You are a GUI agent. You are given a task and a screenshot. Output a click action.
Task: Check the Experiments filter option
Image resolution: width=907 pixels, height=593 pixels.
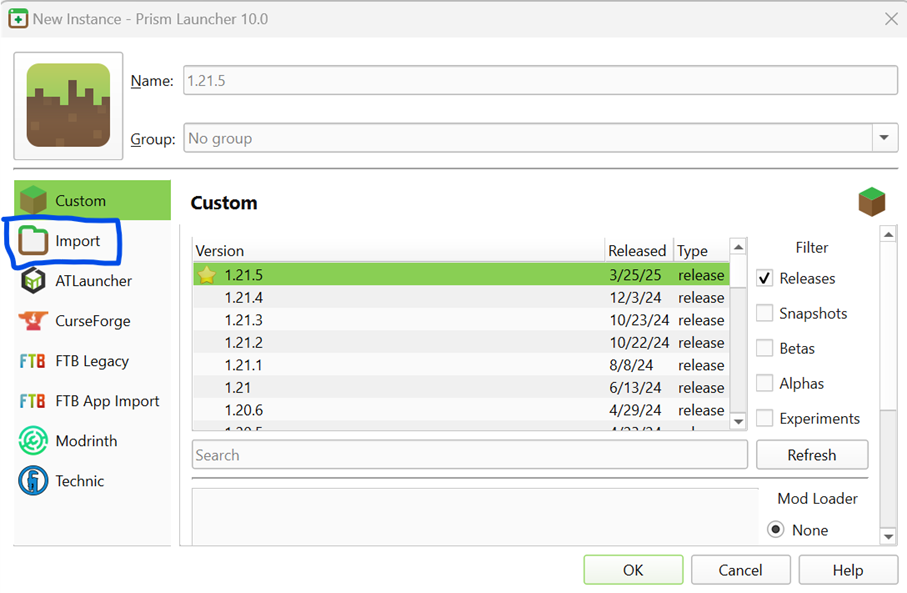pyautogui.click(x=765, y=418)
